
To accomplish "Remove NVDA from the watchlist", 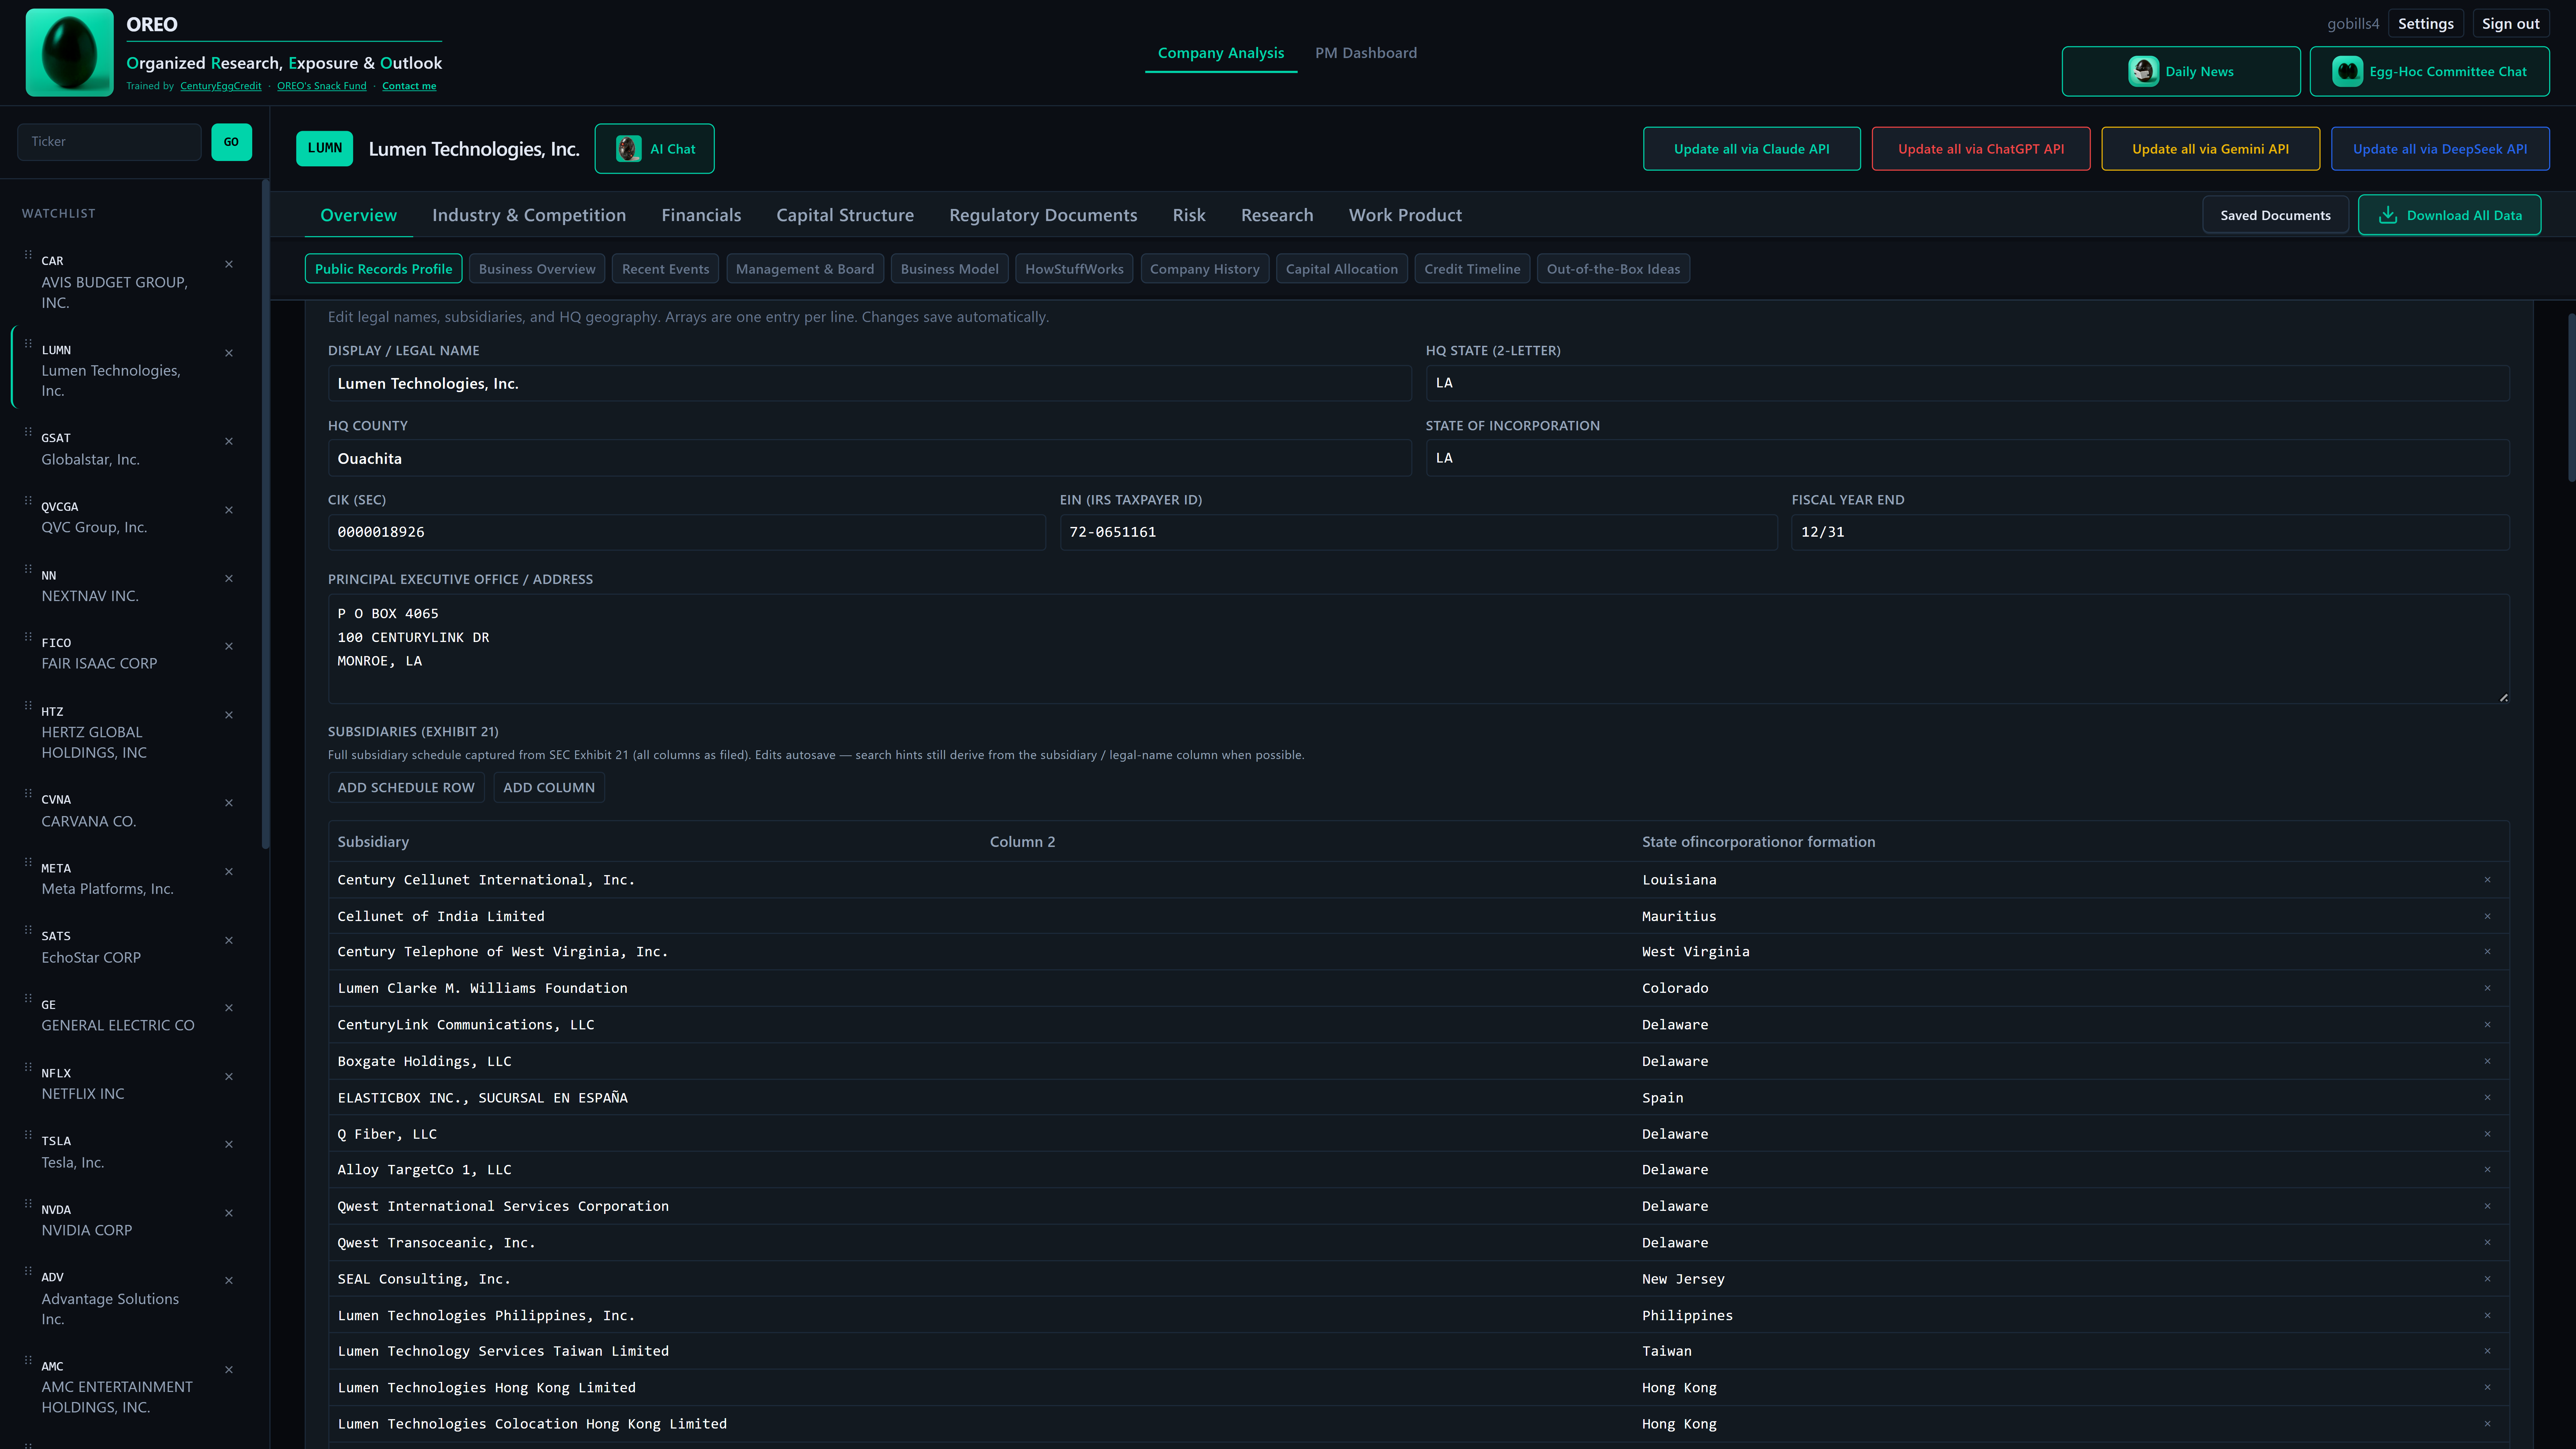I will (x=229, y=1213).
